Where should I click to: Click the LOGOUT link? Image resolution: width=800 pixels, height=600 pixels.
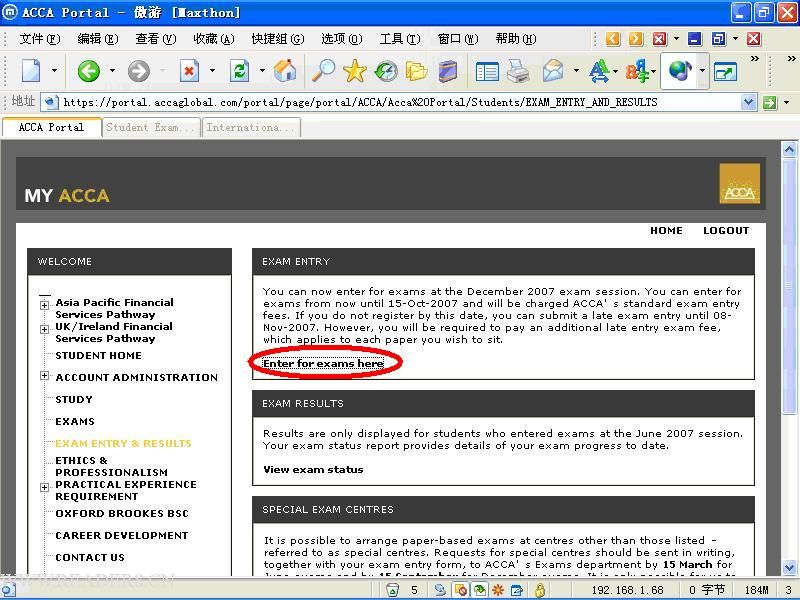pos(726,231)
